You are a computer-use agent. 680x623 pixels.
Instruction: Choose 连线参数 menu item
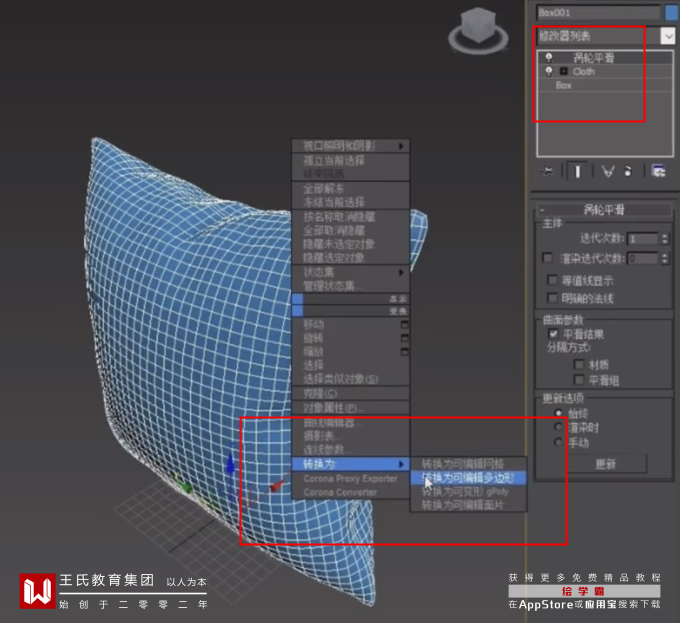350,450
